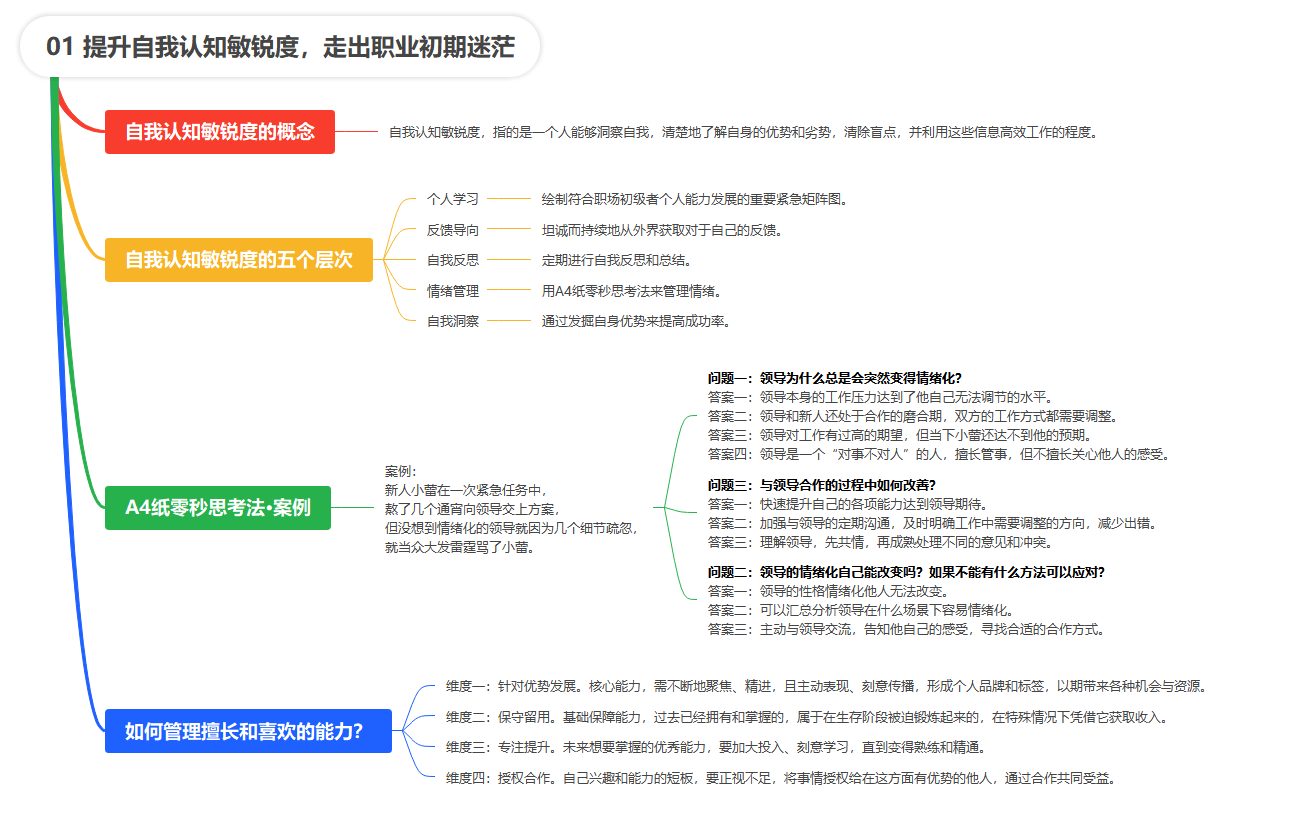Click the red 自我认知敏锐度的概念 node
Image resolution: width=1289 pixels, height=819 pixels.
click(220, 131)
